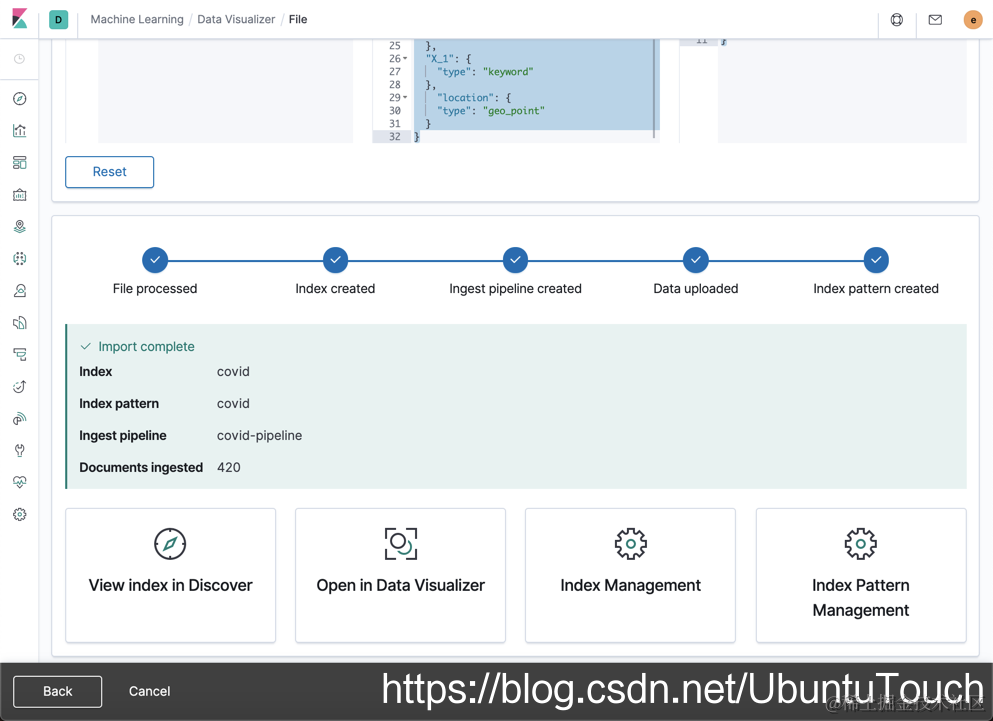This screenshot has width=993, height=721.
Task: Click the mappings editor scrollbar
Action: [654, 89]
